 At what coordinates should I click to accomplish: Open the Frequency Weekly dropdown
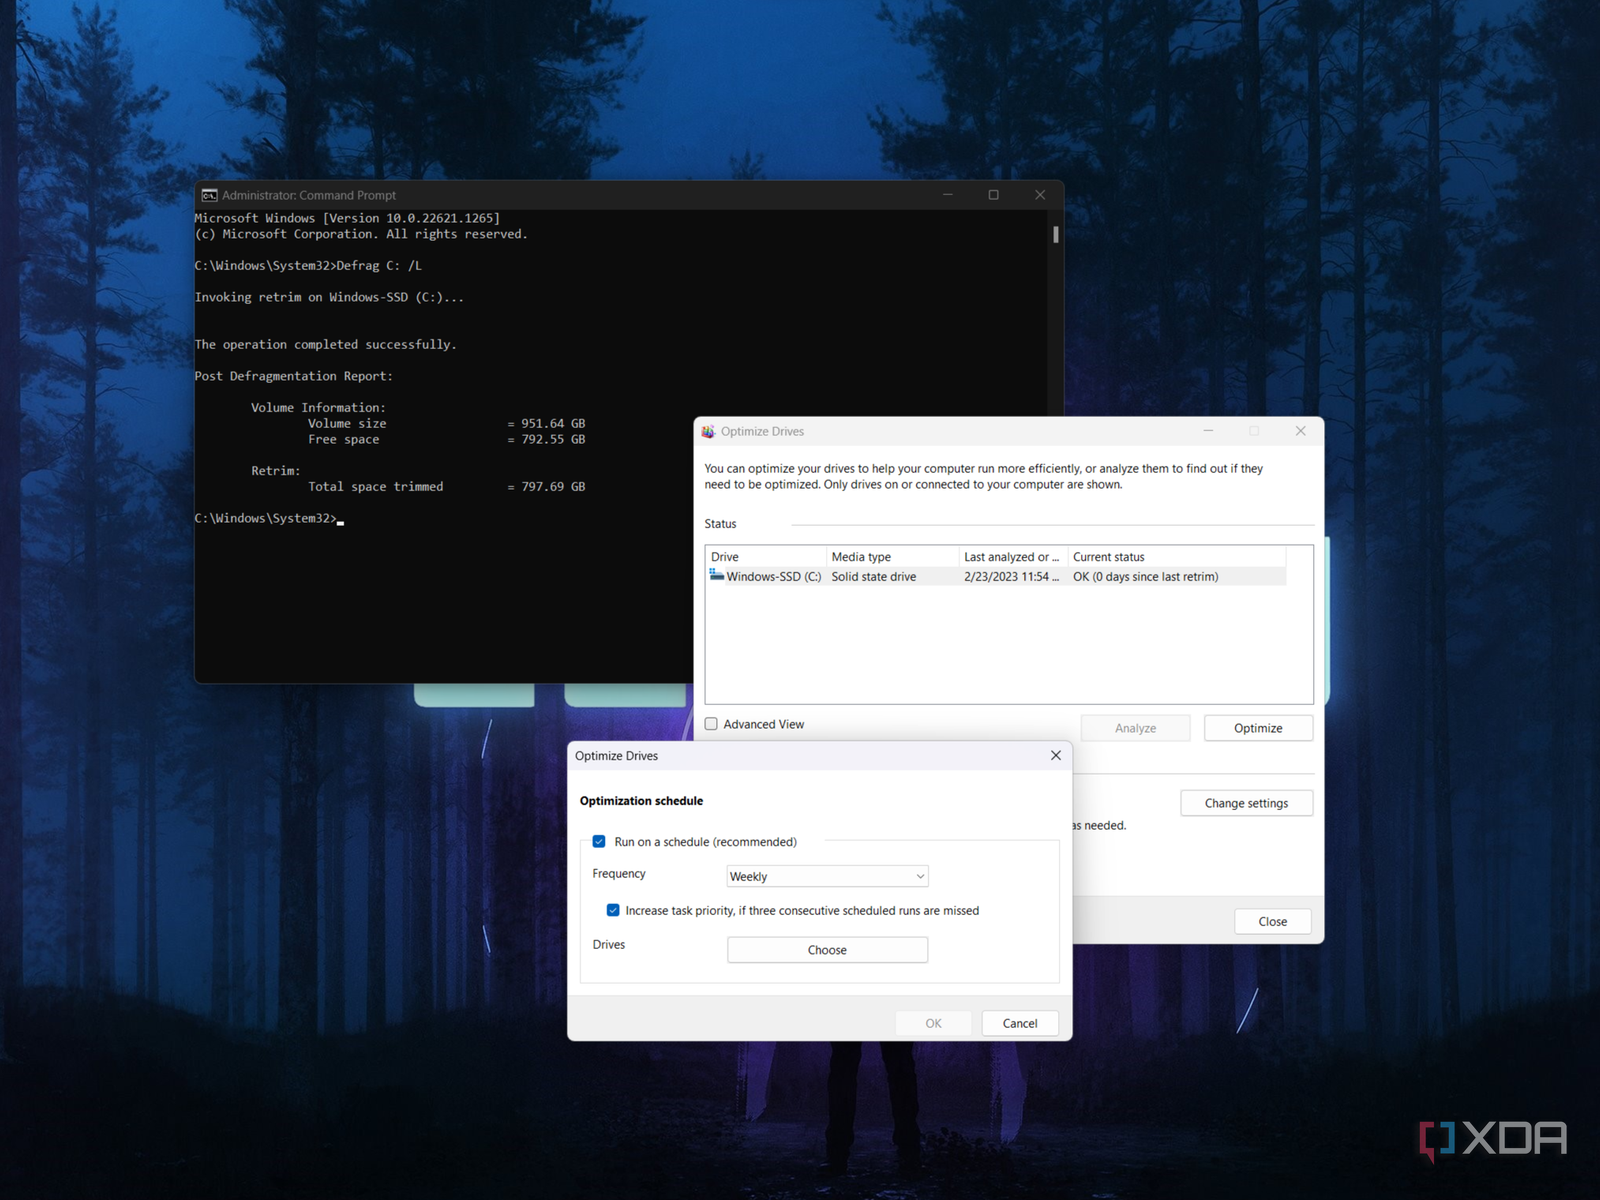coord(827,877)
